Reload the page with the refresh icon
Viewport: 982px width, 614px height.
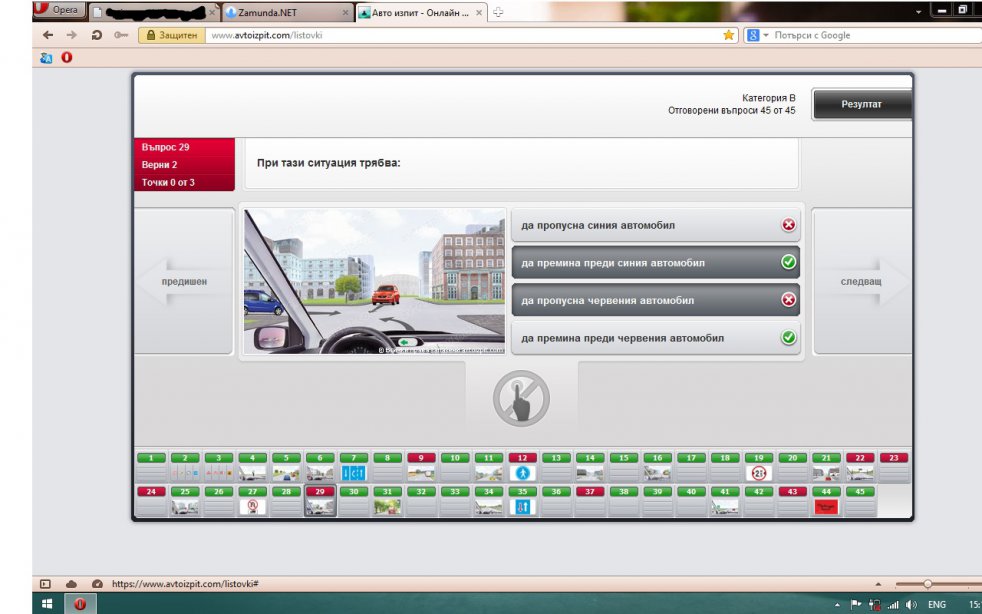point(97,35)
